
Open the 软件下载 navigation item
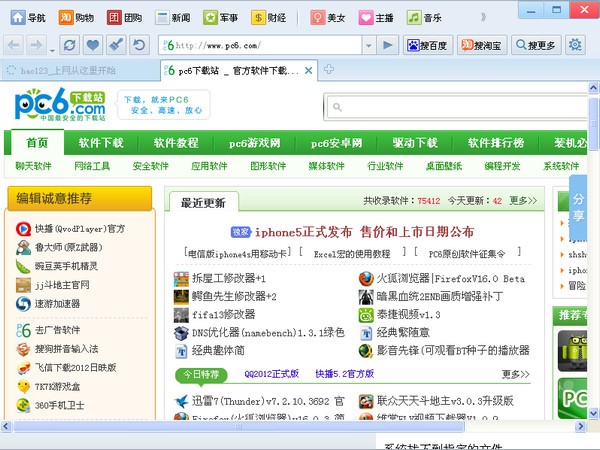pos(101,143)
